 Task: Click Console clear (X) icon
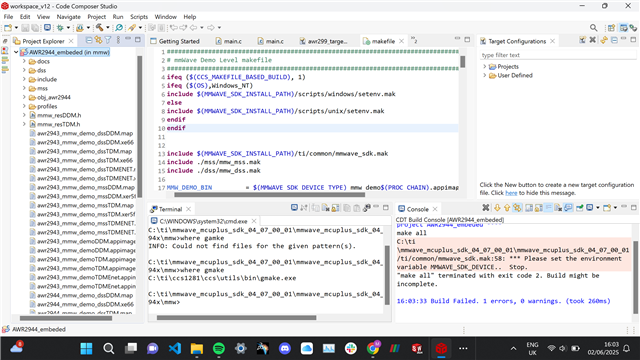(486, 208)
